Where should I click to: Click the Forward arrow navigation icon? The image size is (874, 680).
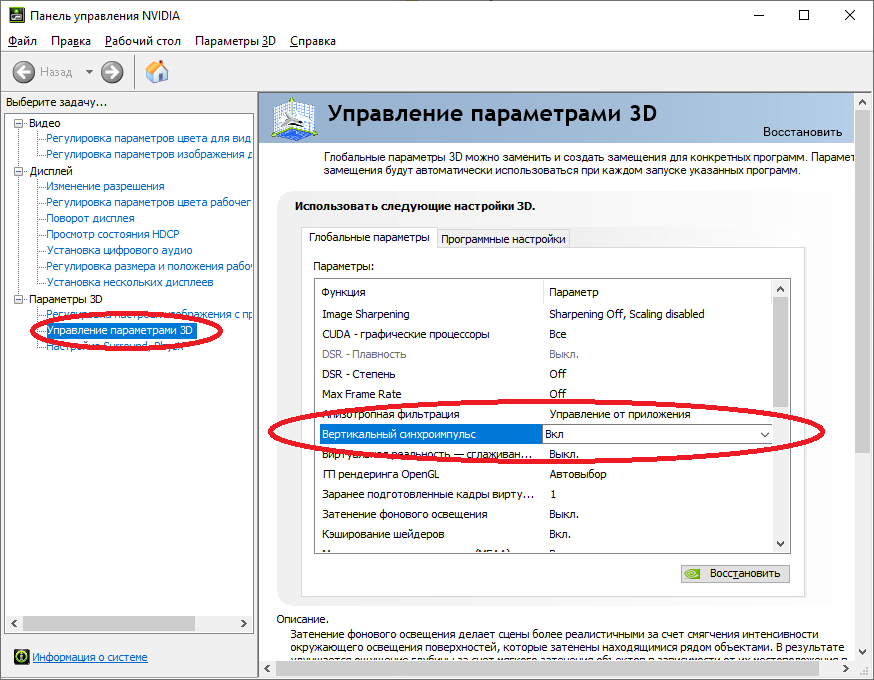click(112, 72)
